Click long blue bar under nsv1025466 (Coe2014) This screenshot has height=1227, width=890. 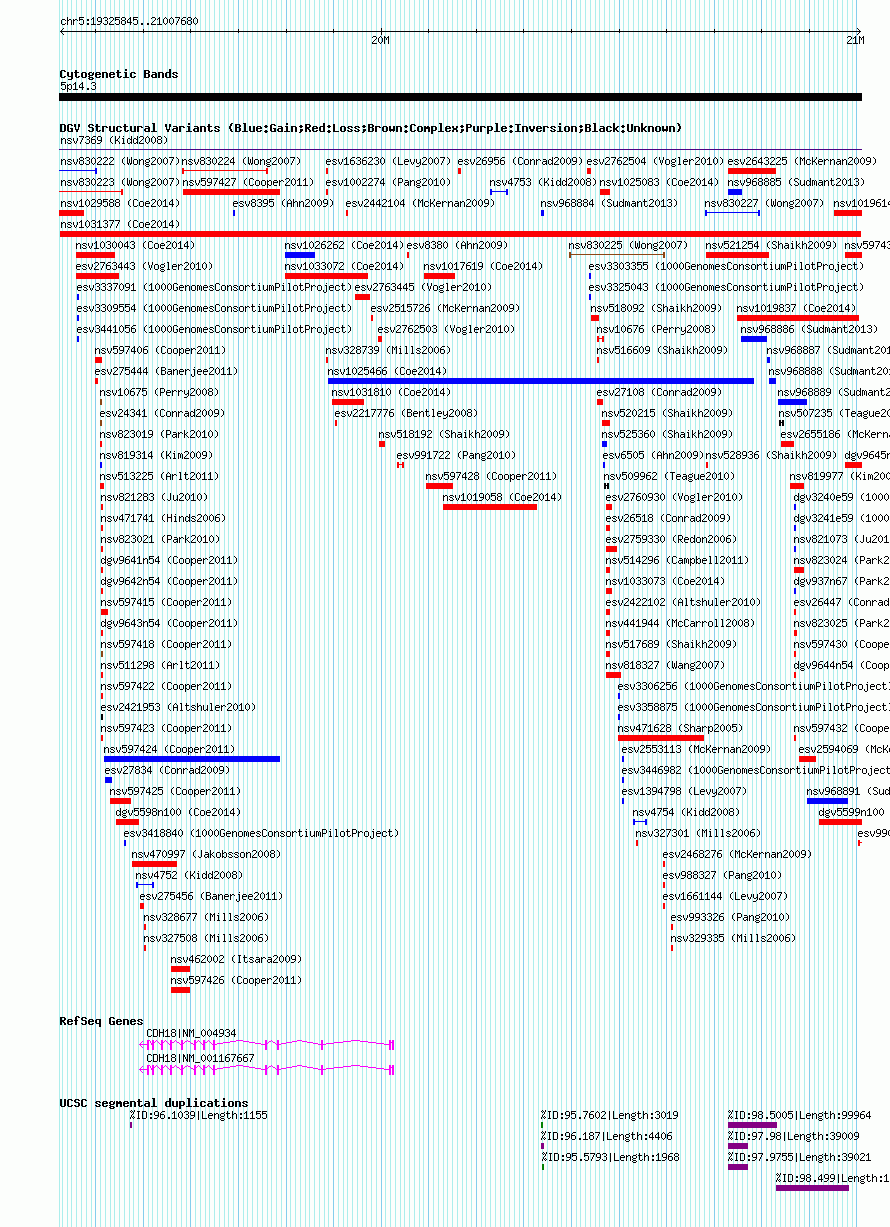pyautogui.click(x=541, y=381)
